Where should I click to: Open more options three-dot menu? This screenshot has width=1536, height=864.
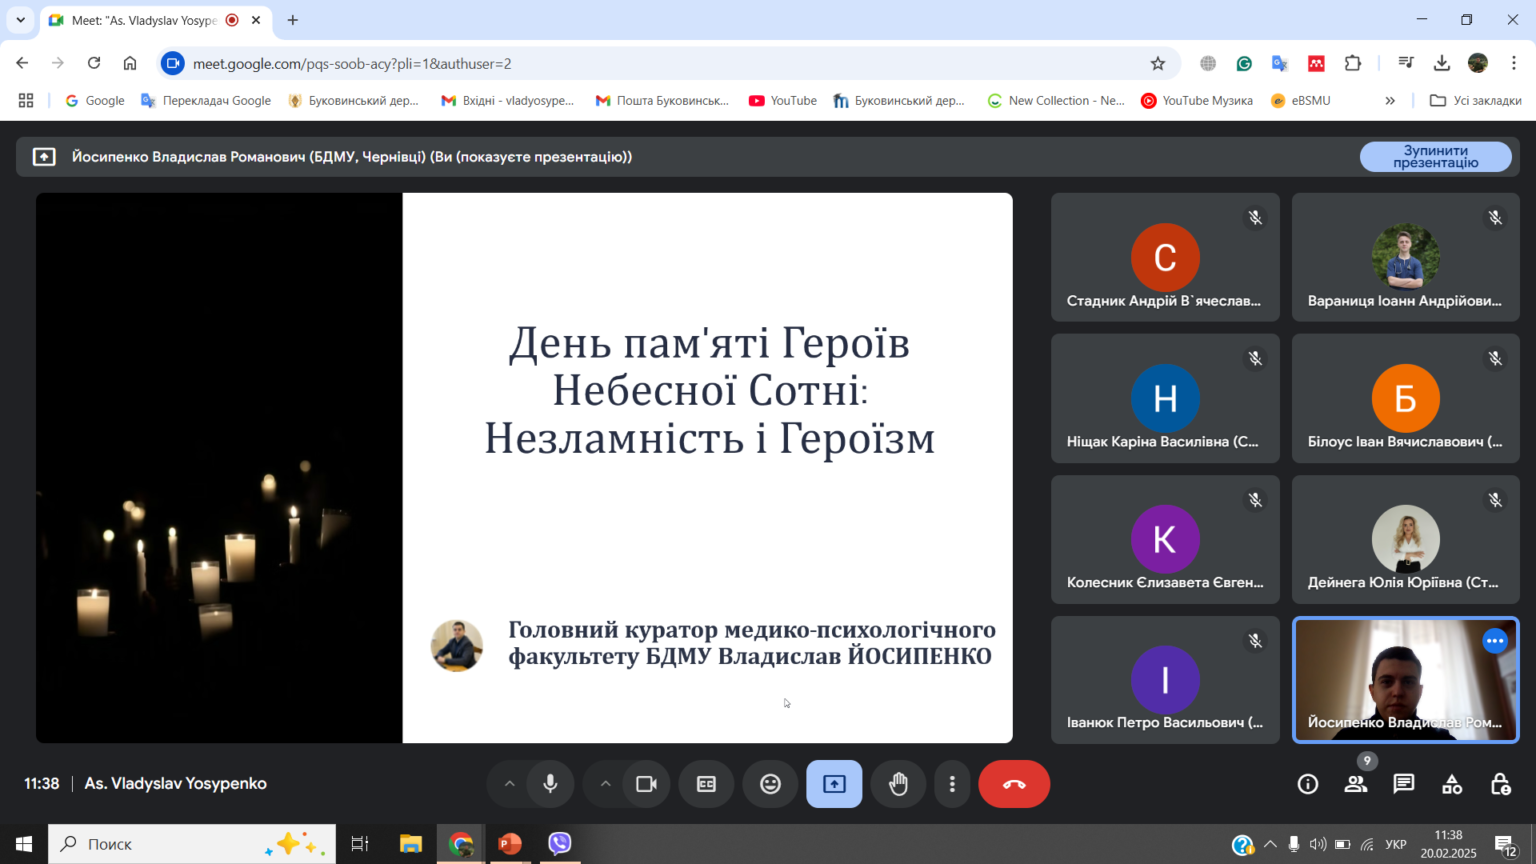[952, 784]
